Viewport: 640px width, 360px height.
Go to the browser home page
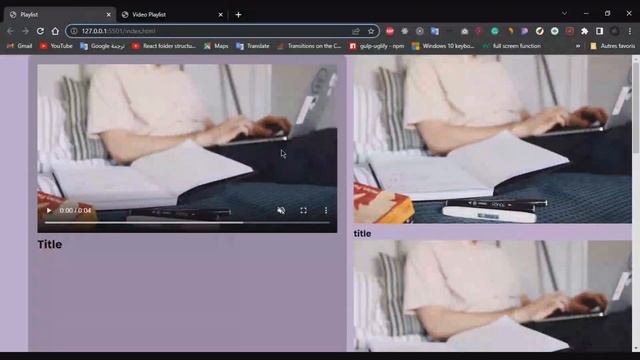[x=55, y=31]
